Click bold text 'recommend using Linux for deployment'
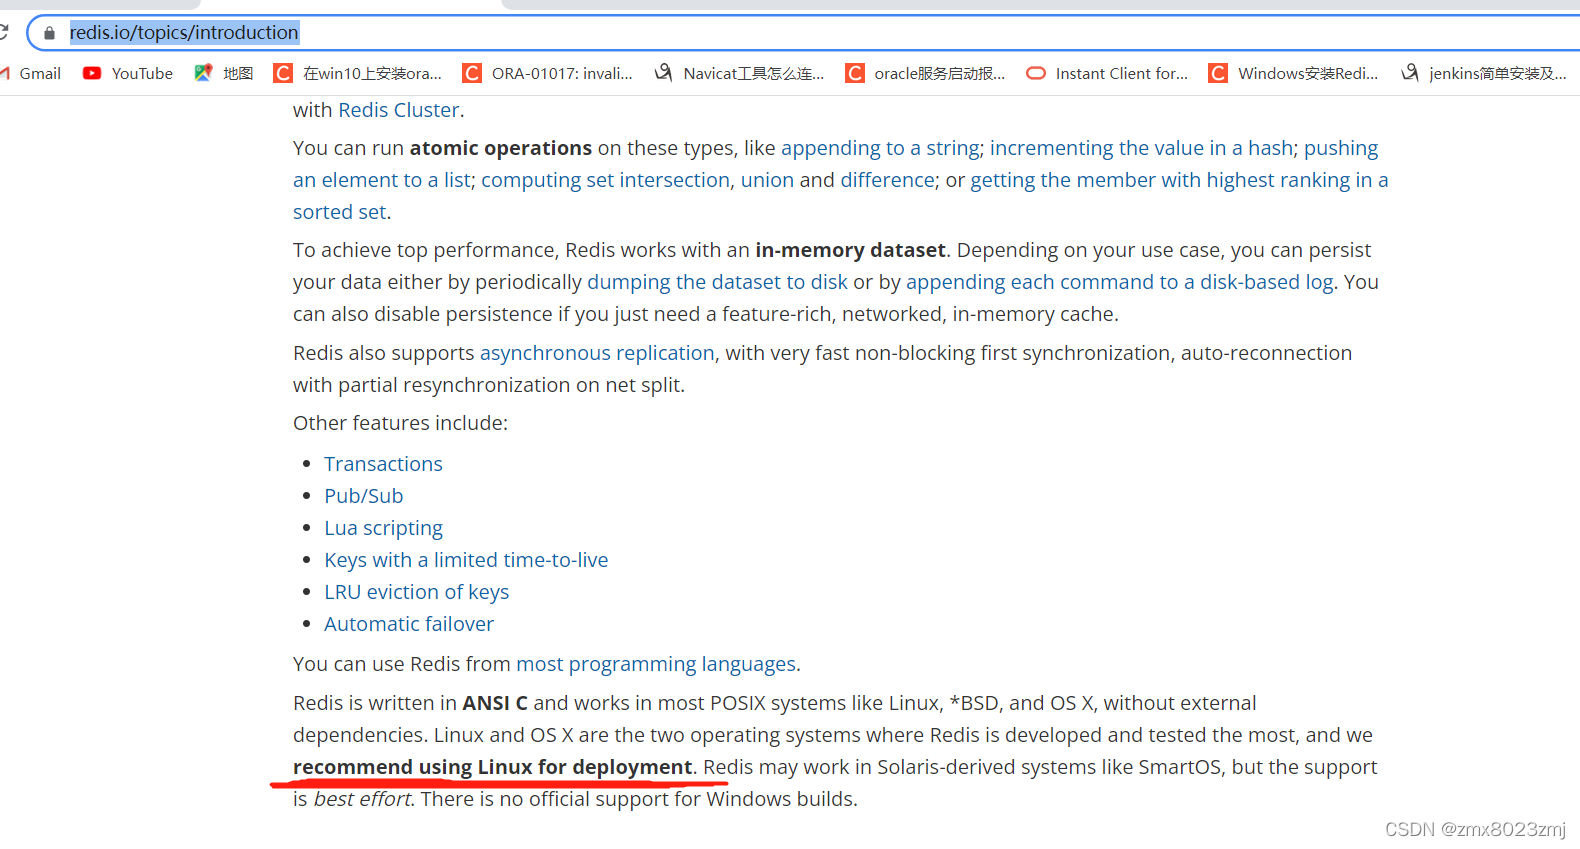This screenshot has width=1580, height=849. click(492, 767)
